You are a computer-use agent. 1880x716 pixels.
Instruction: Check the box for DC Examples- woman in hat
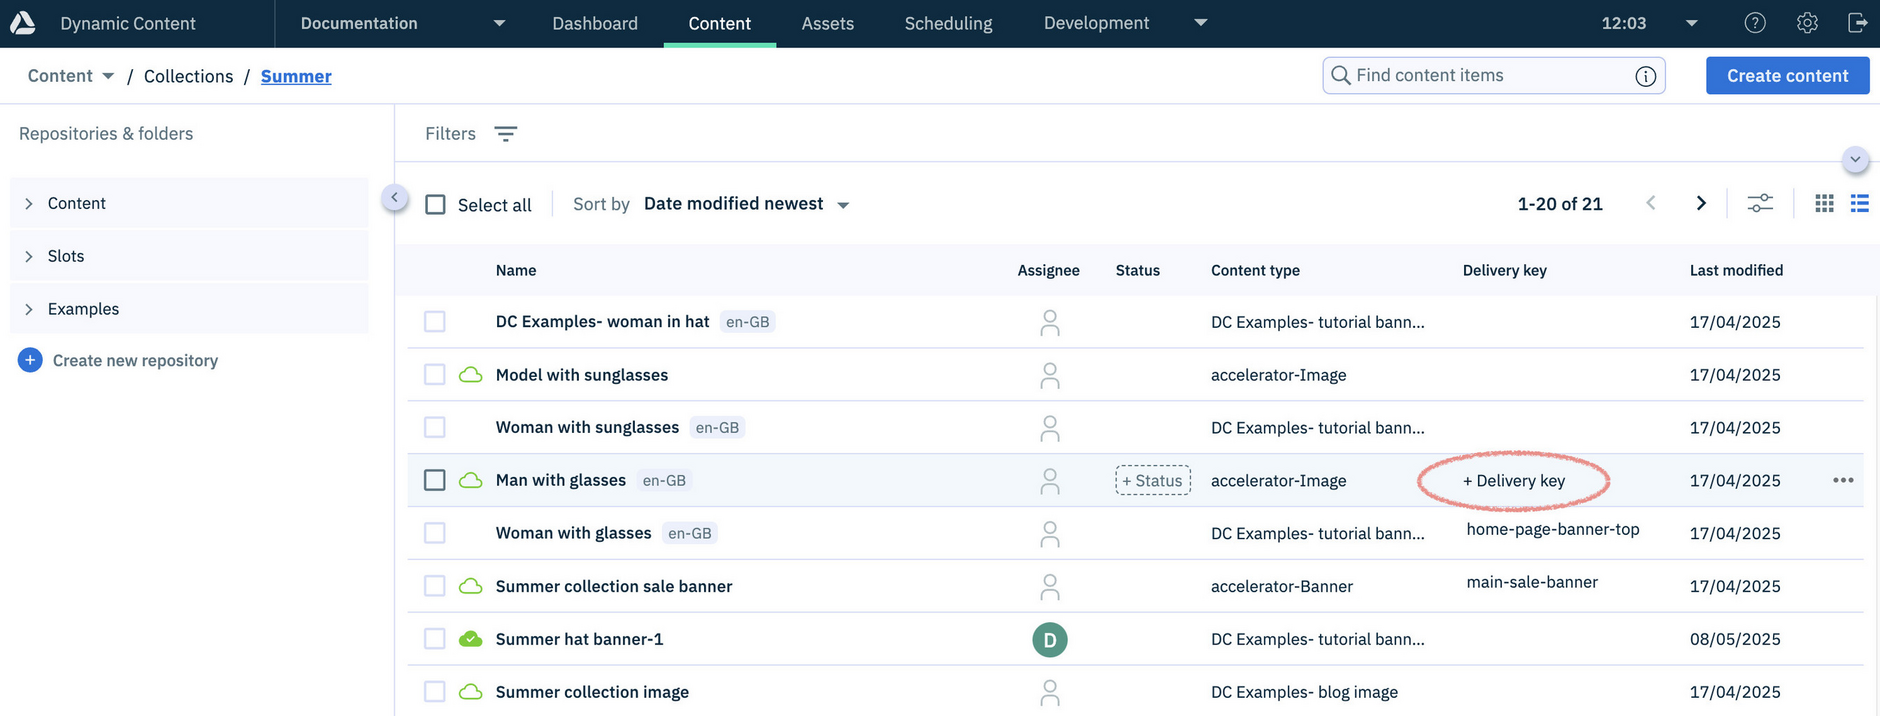point(435,322)
